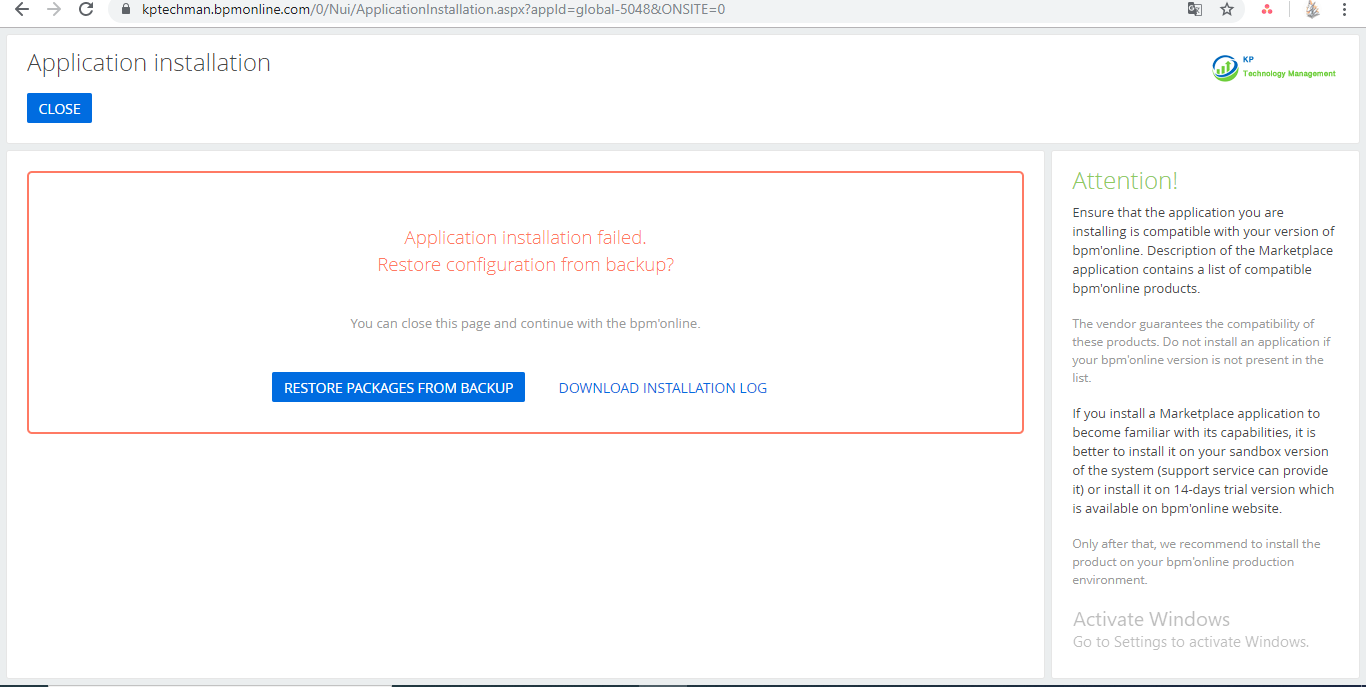The height and width of the screenshot is (687, 1366).
Task: Click 'Restore configuration from backup?' text
Action: point(525,265)
